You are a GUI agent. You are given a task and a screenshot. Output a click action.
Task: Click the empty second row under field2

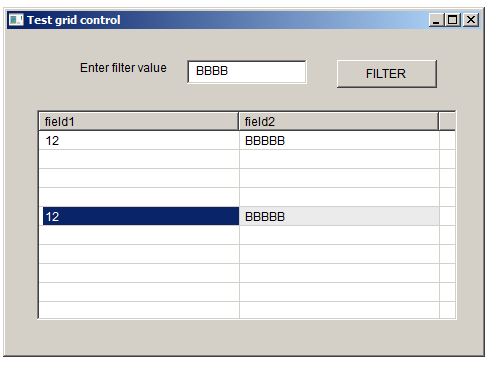[339, 159]
